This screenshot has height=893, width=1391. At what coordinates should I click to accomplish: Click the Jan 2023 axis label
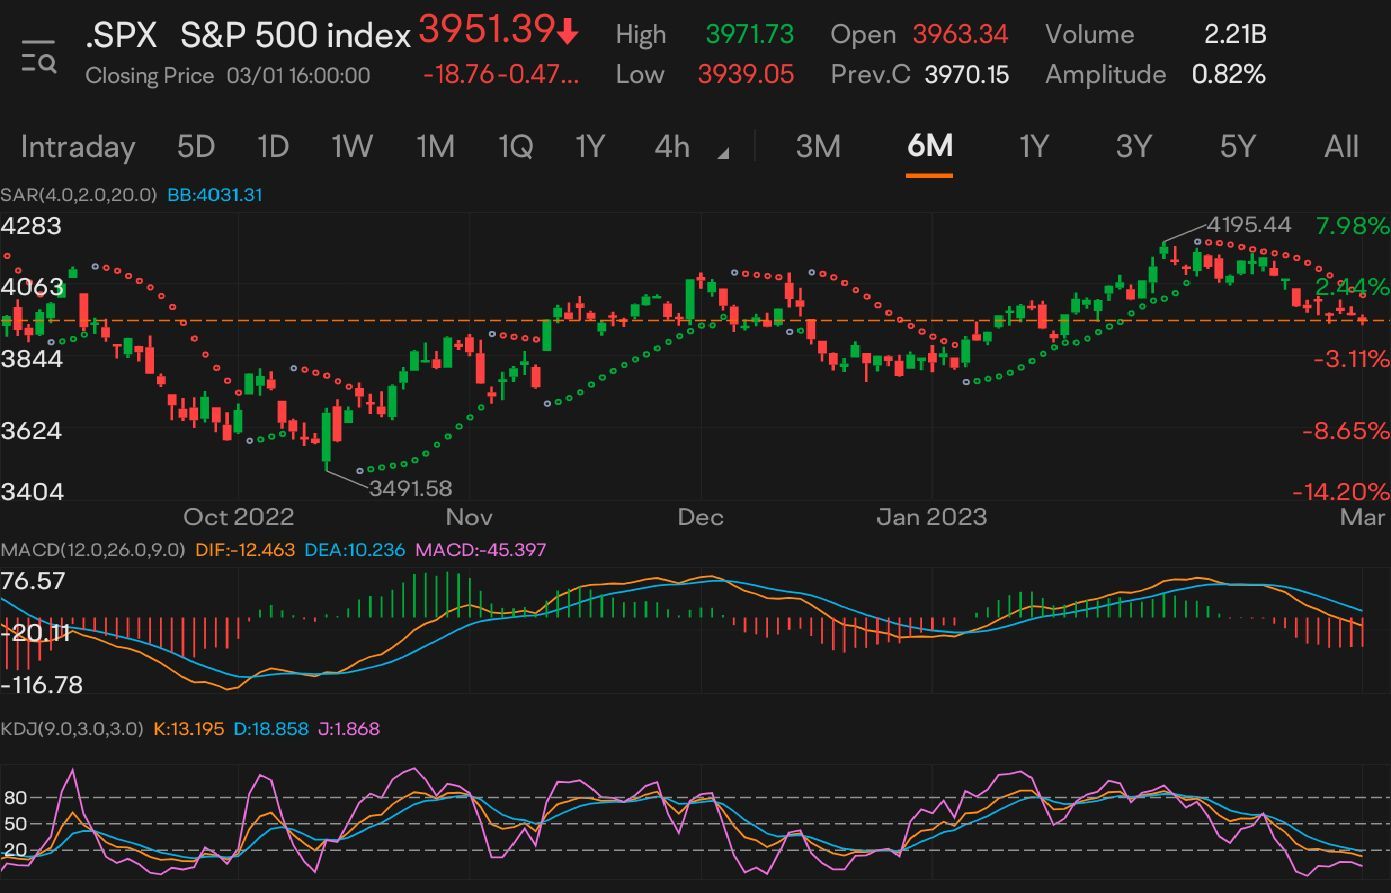click(932, 517)
